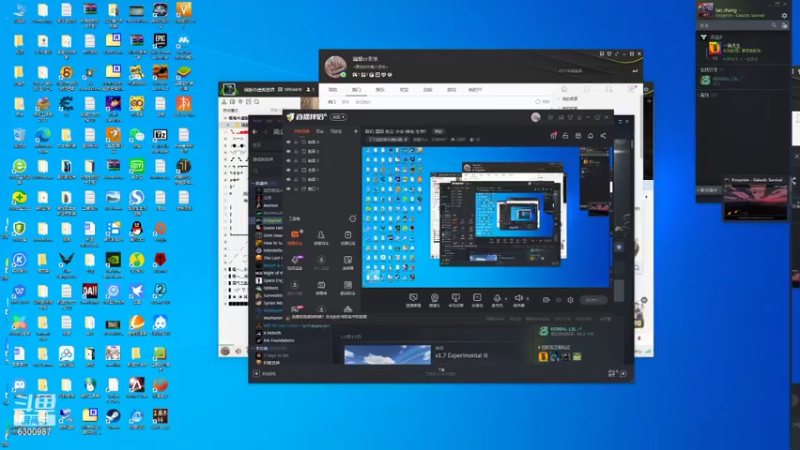Select the Recycle Bin desktop icon
Screen dimensions: 800x450
(19, 135)
